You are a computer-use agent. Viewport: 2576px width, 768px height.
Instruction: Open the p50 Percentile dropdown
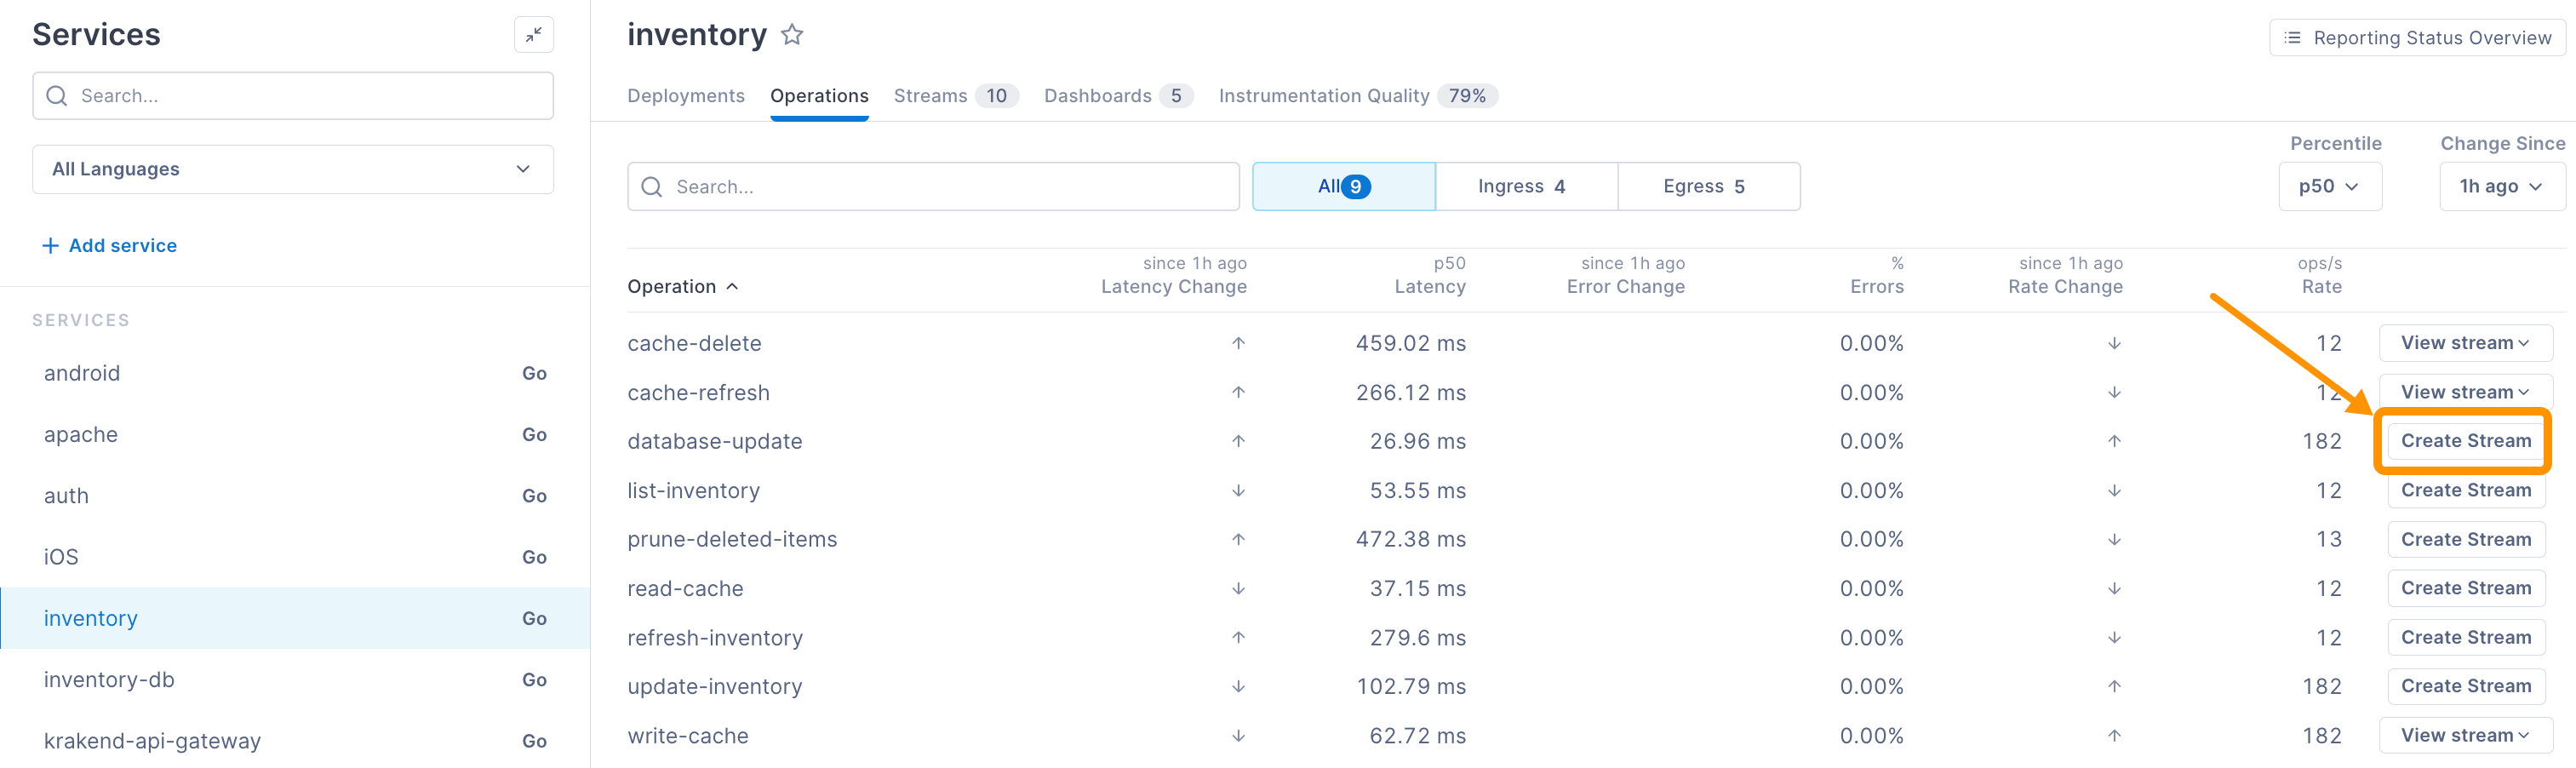[2331, 186]
